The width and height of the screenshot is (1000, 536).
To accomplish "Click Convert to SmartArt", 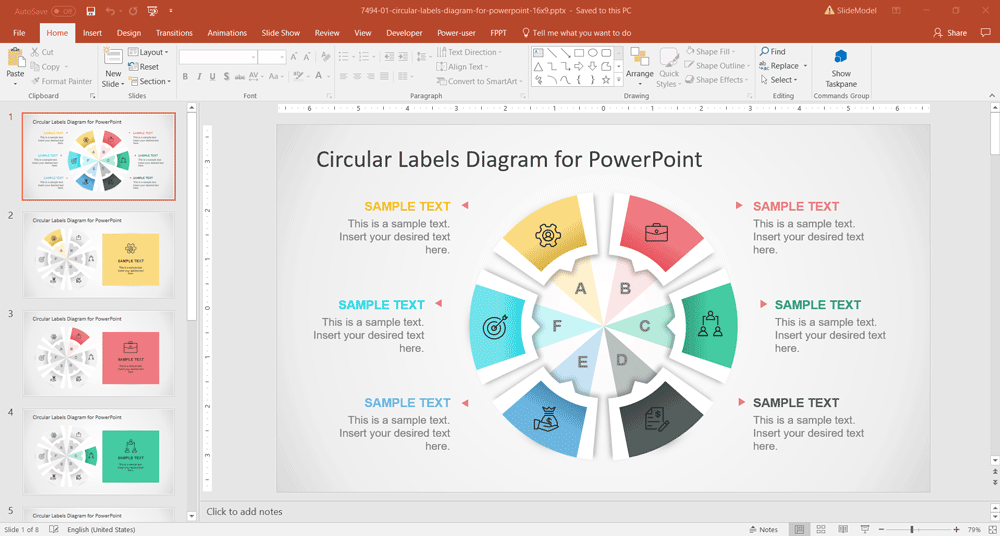I will 480,81.
